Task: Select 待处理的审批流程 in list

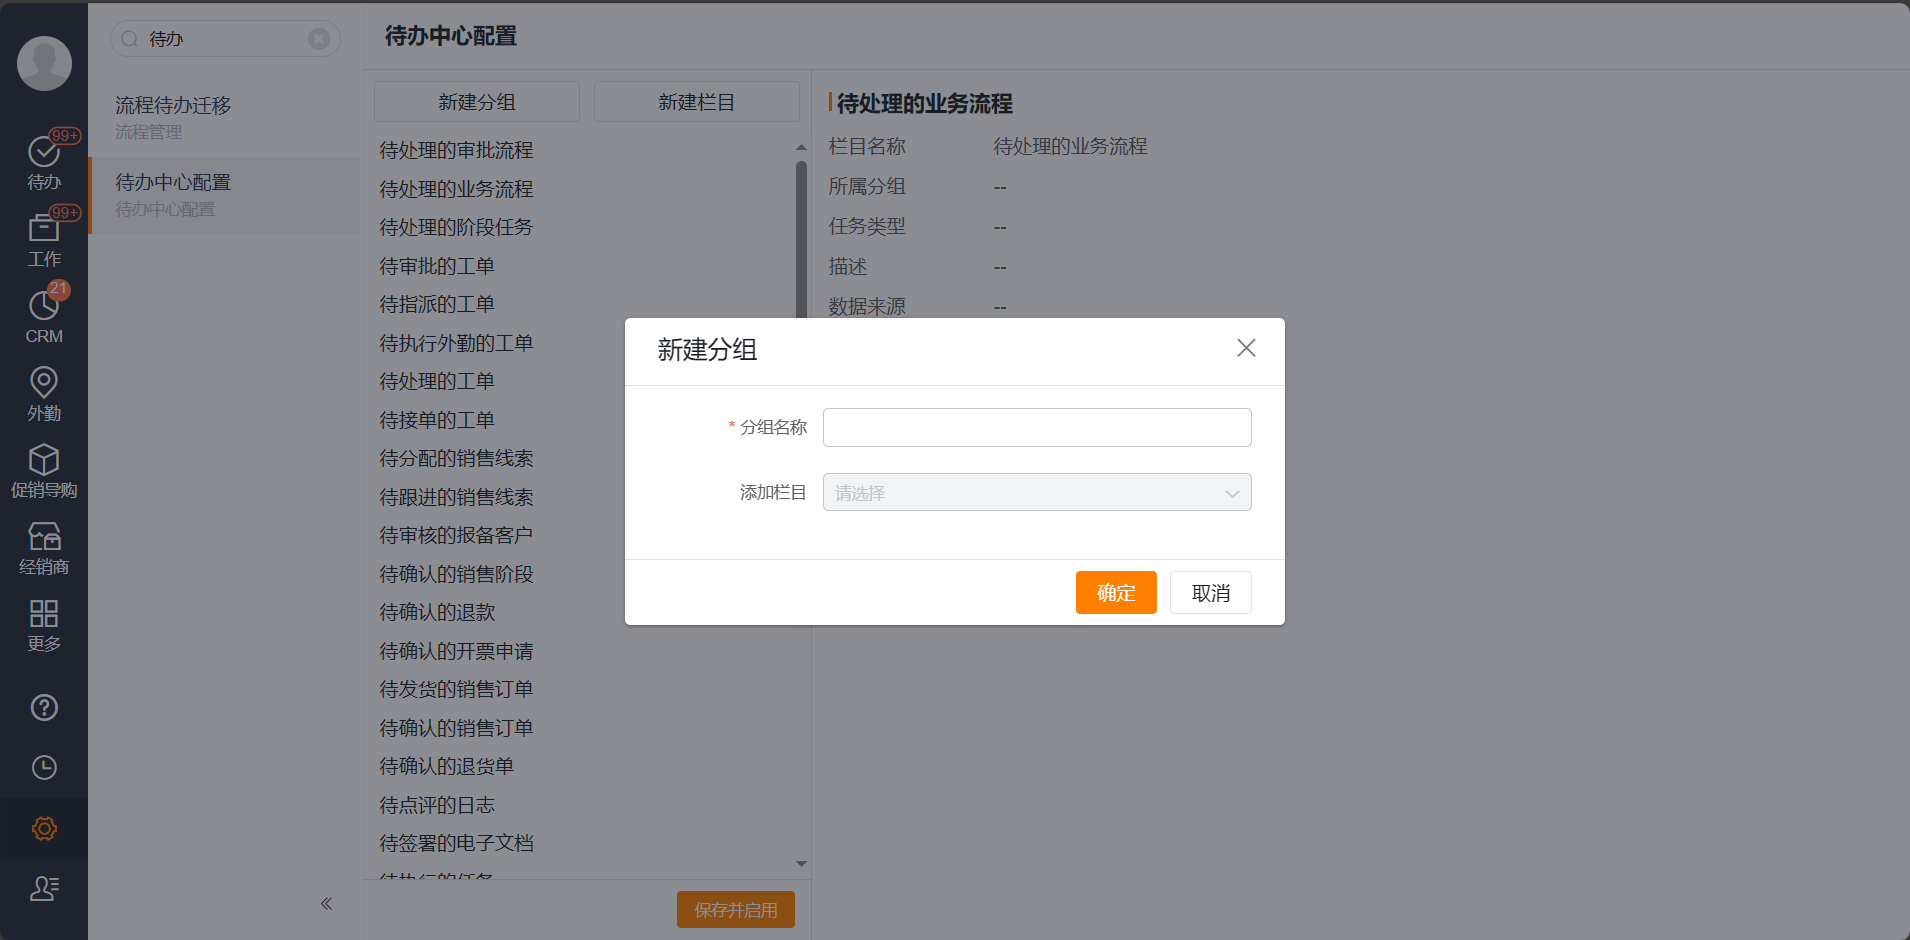Action: click(x=456, y=150)
